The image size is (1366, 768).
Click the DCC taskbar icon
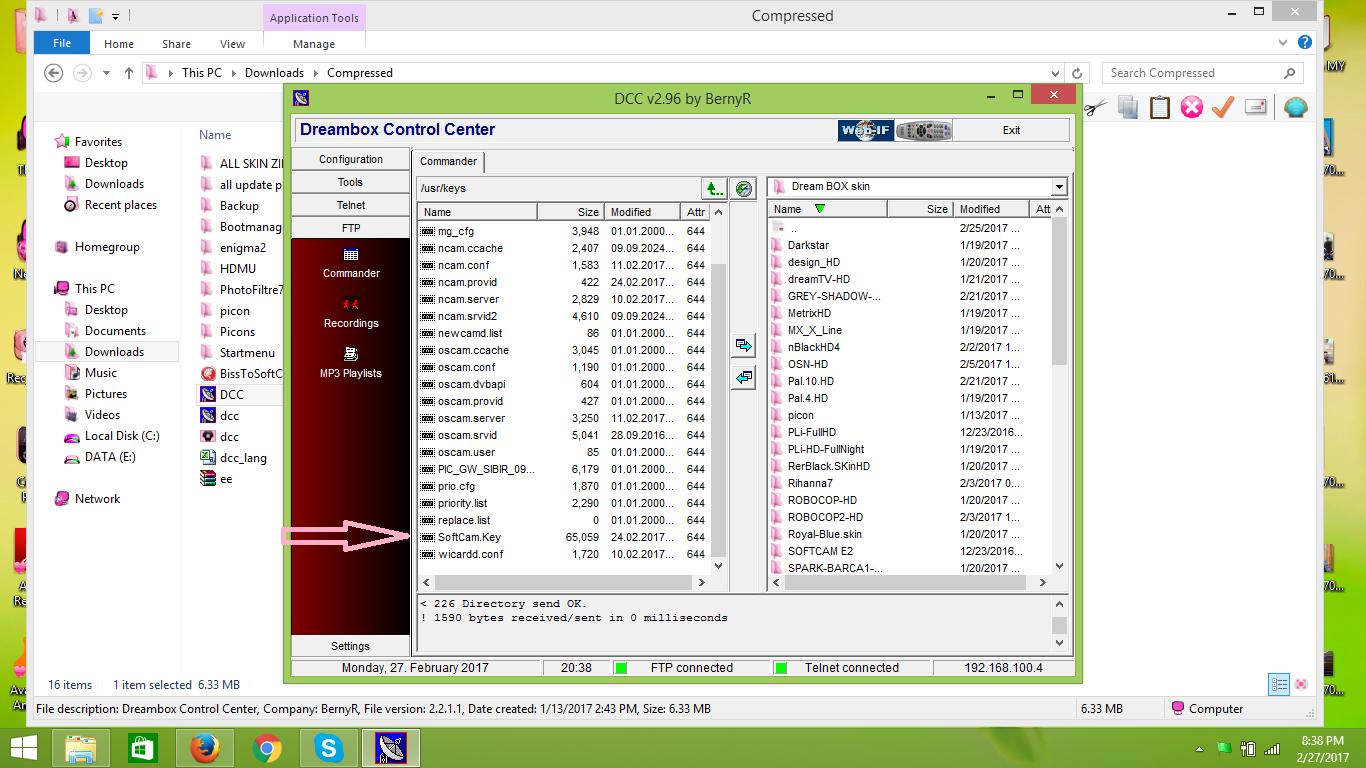[x=390, y=747]
